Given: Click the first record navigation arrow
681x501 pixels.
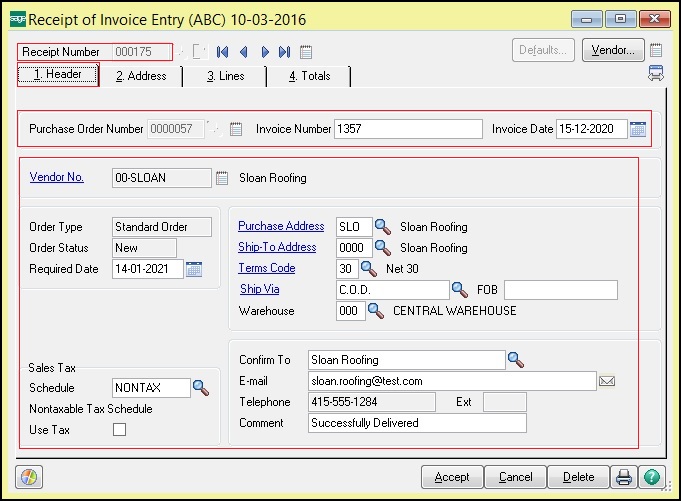Looking at the screenshot, I should point(222,52).
